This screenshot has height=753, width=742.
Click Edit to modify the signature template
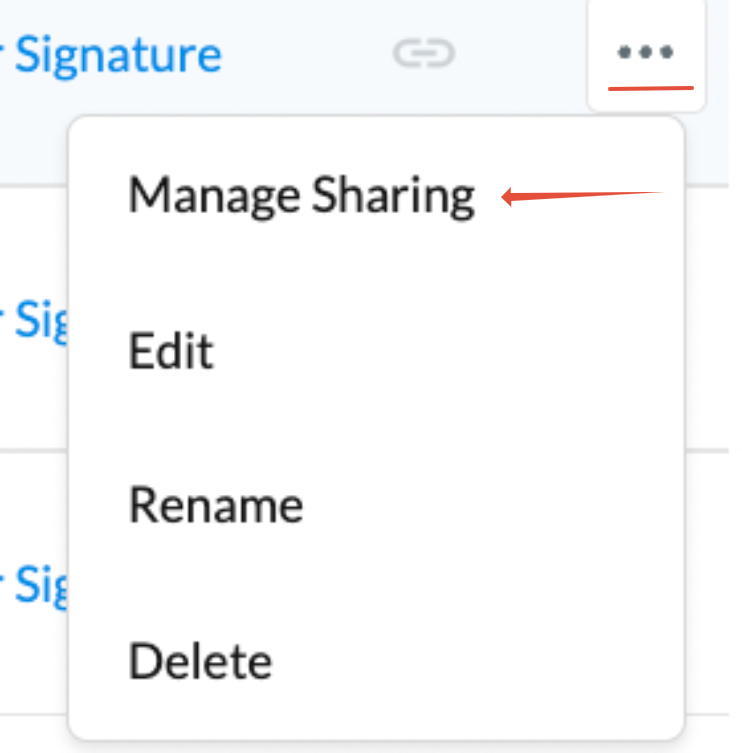click(171, 351)
